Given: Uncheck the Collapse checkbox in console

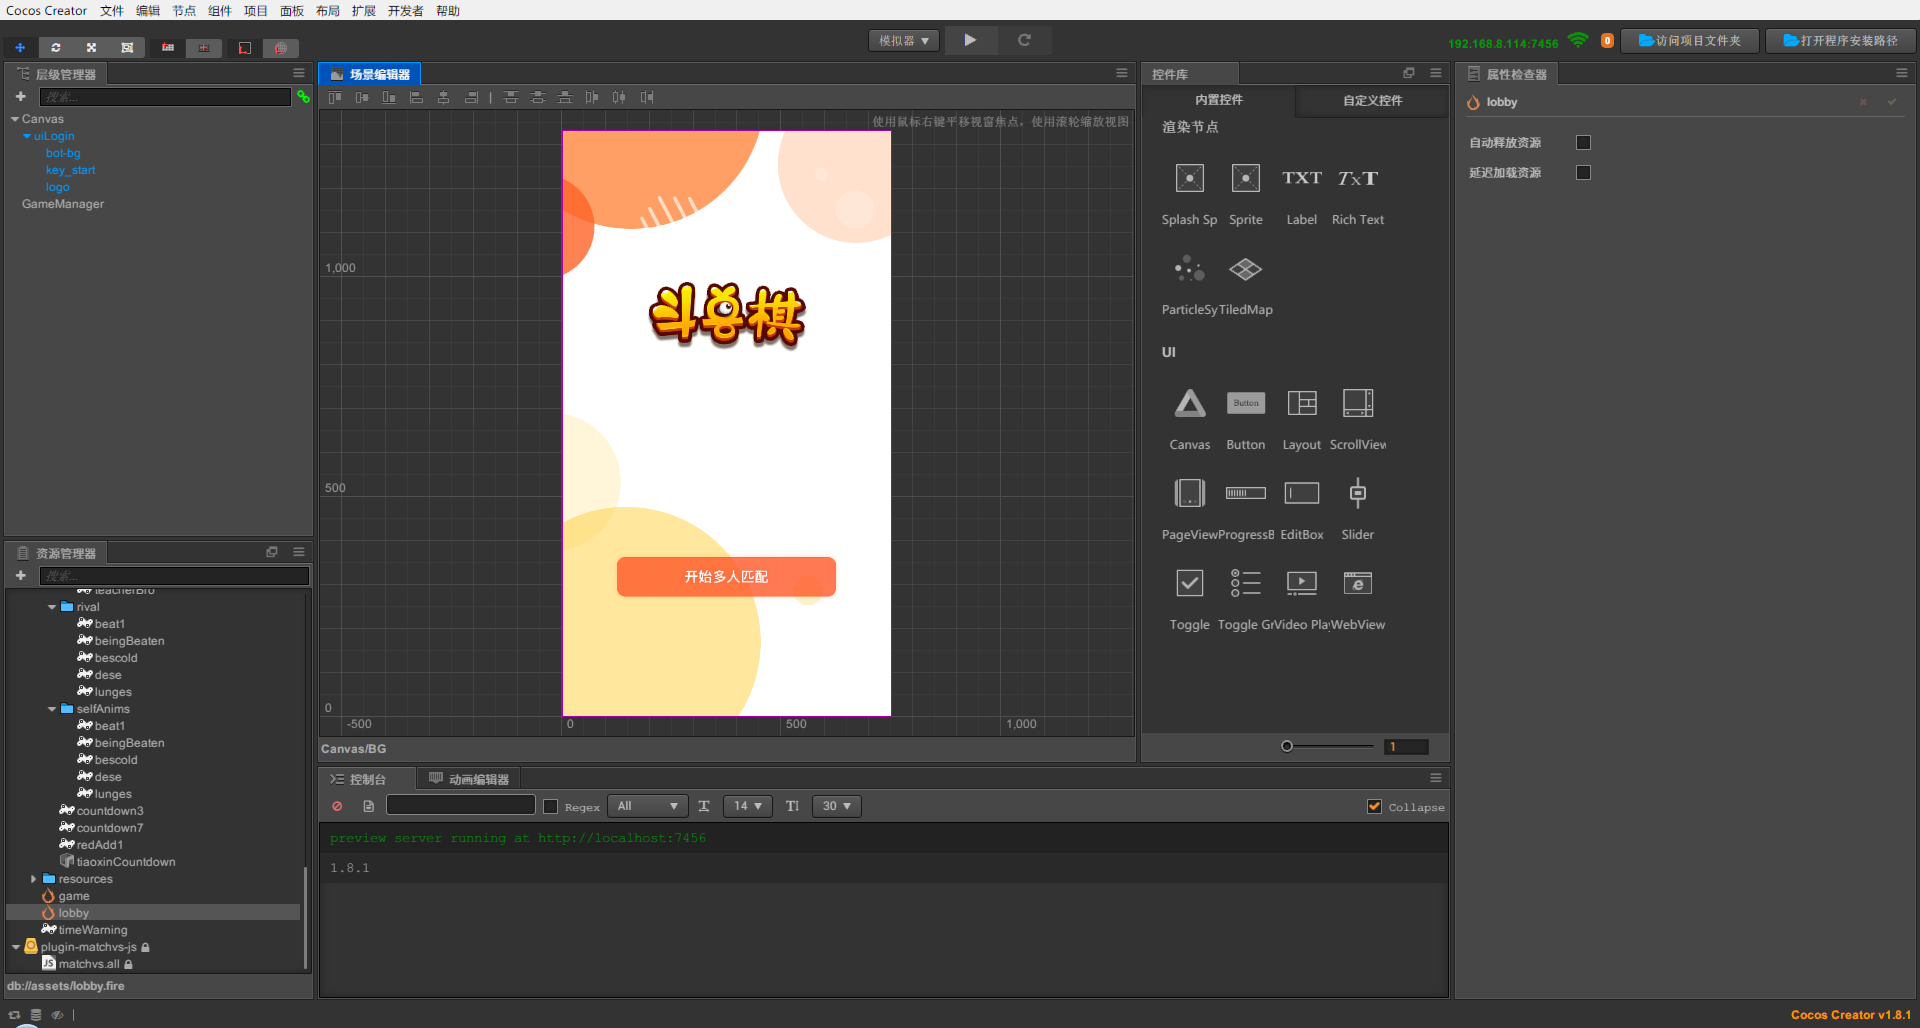Looking at the screenshot, I should click(x=1374, y=806).
